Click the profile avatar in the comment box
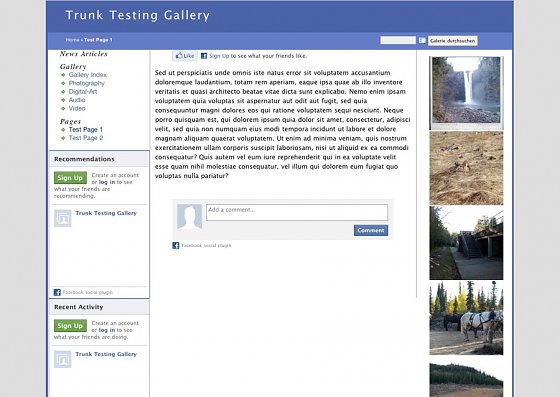Viewport: 560px width, 397px height. (189, 217)
